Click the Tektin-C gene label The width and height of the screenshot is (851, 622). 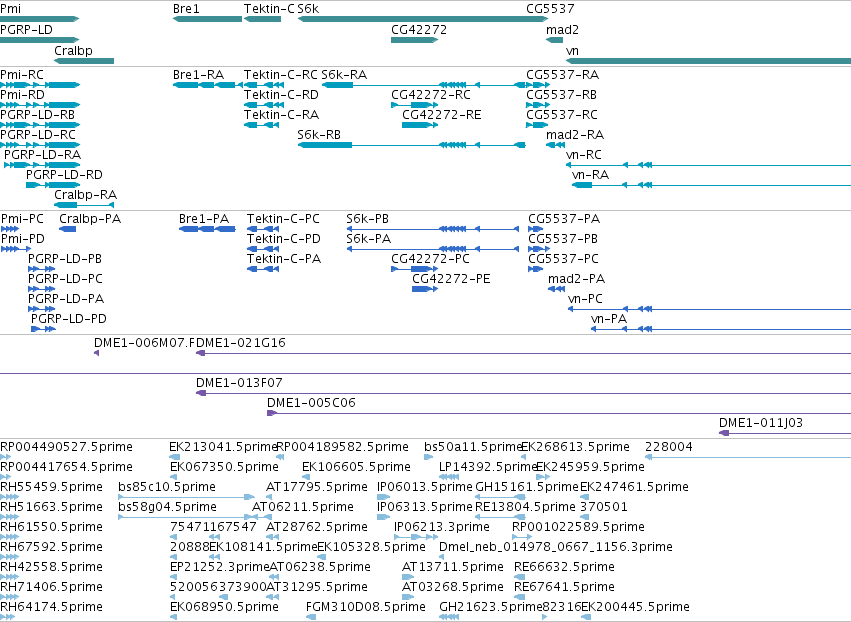click(x=269, y=9)
